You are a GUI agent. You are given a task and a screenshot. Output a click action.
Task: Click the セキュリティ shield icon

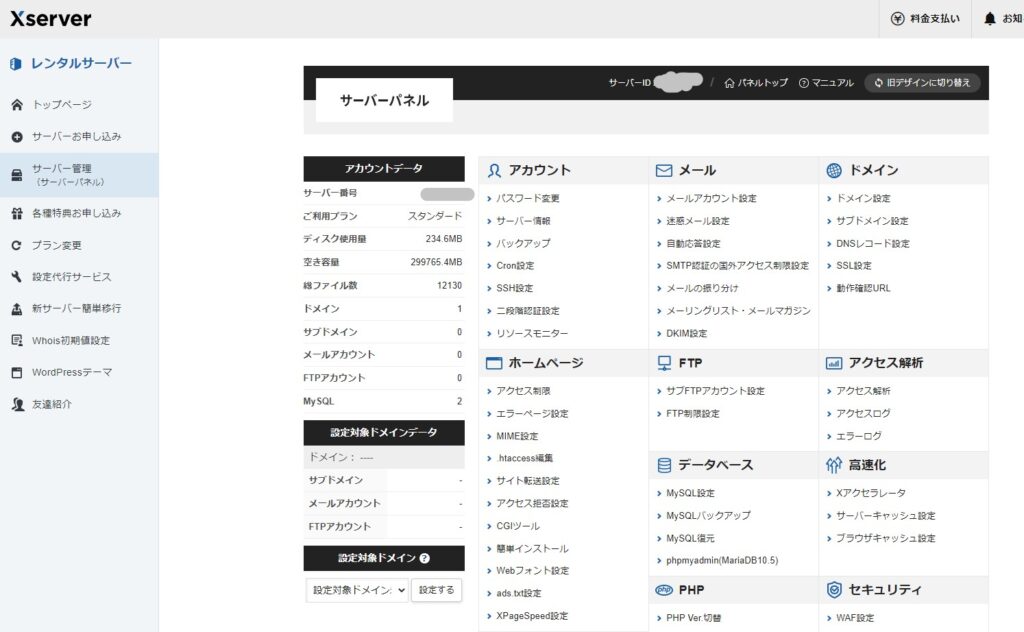coord(834,590)
